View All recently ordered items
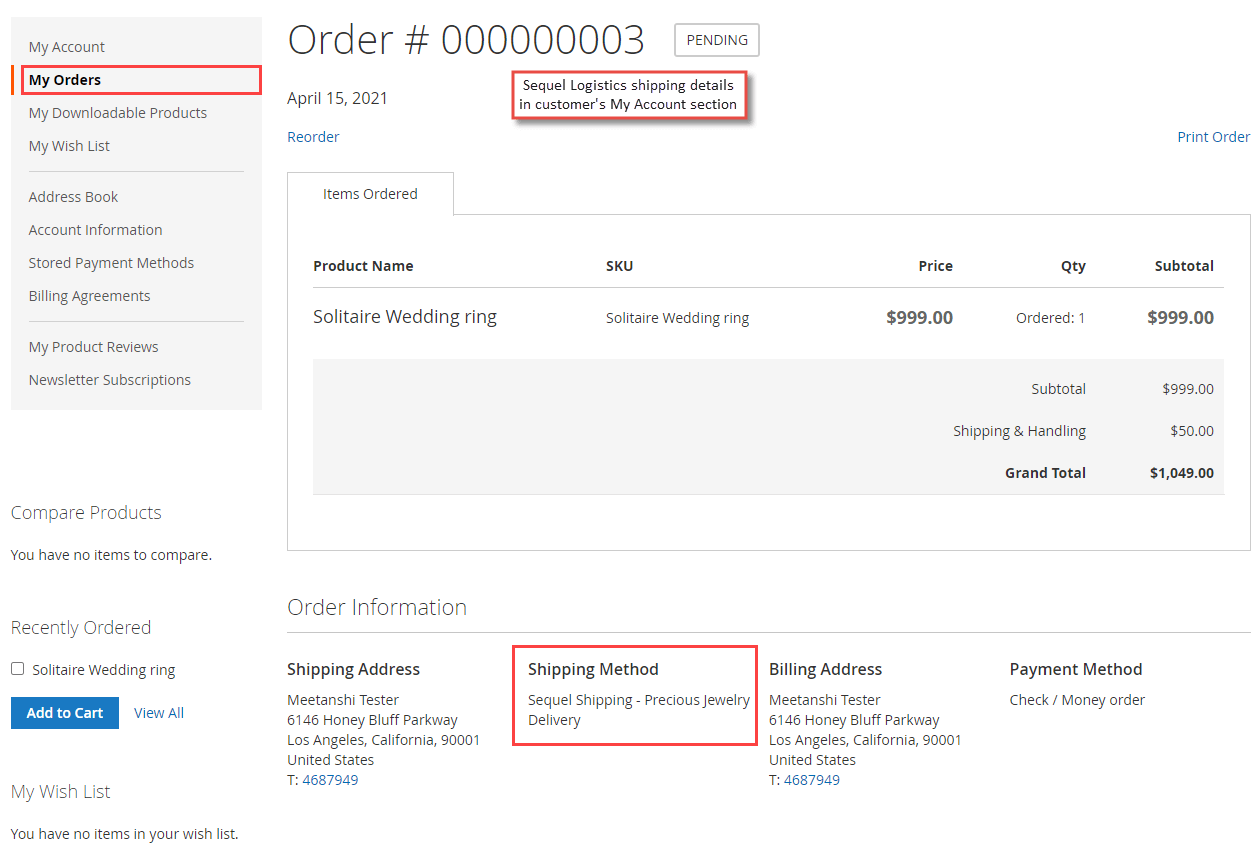Image resolution: width=1258 pixels, height=852 pixels. (x=158, y=712)
